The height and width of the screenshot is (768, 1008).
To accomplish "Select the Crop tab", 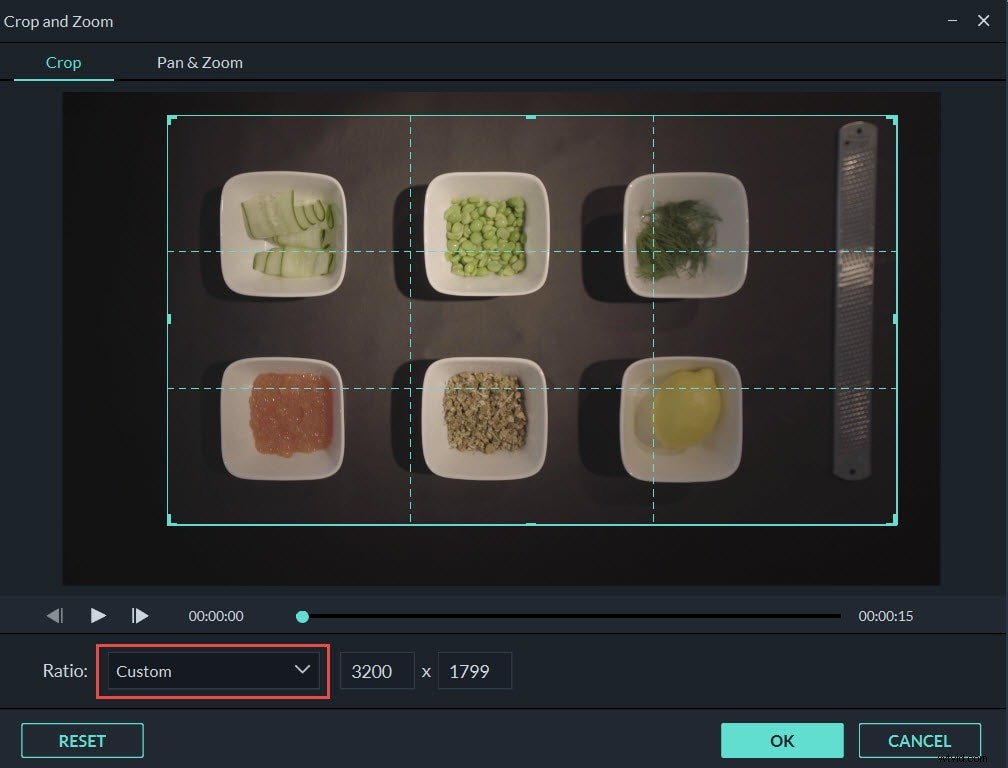I will [x=63, y=62].
